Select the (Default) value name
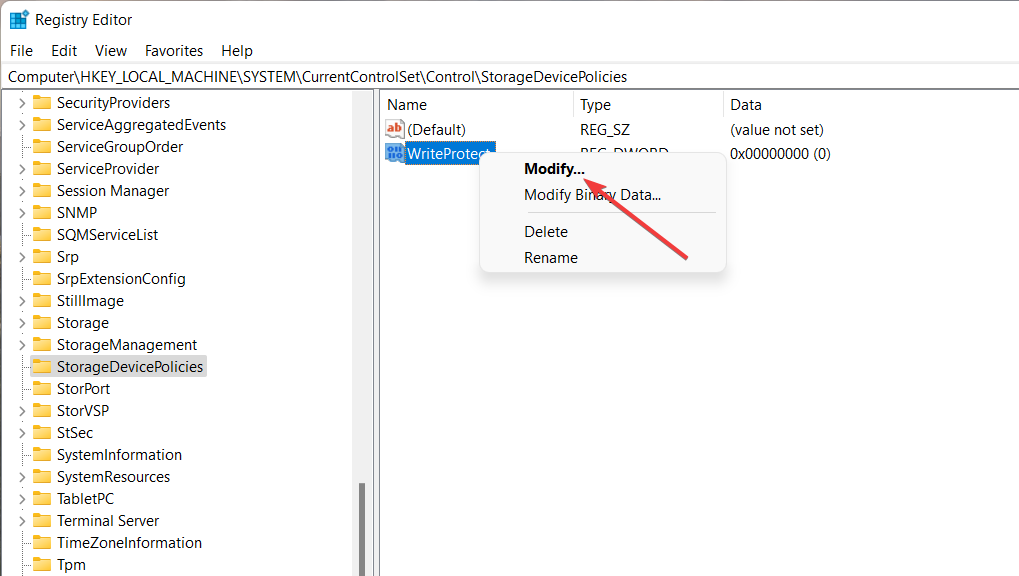Image resolution: width=1019 pixels, height=576 pixels. tap(437, 130)
